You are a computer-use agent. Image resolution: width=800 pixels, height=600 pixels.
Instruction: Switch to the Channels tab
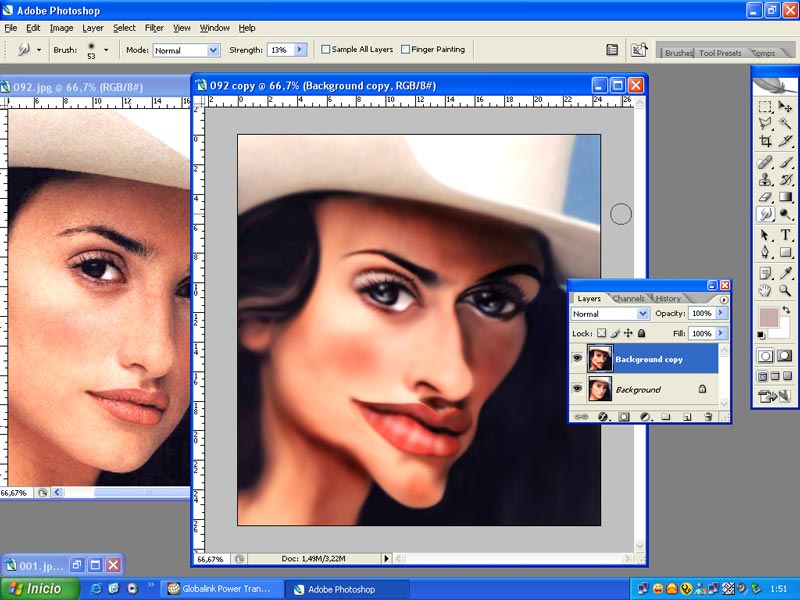tap(629, 298)
